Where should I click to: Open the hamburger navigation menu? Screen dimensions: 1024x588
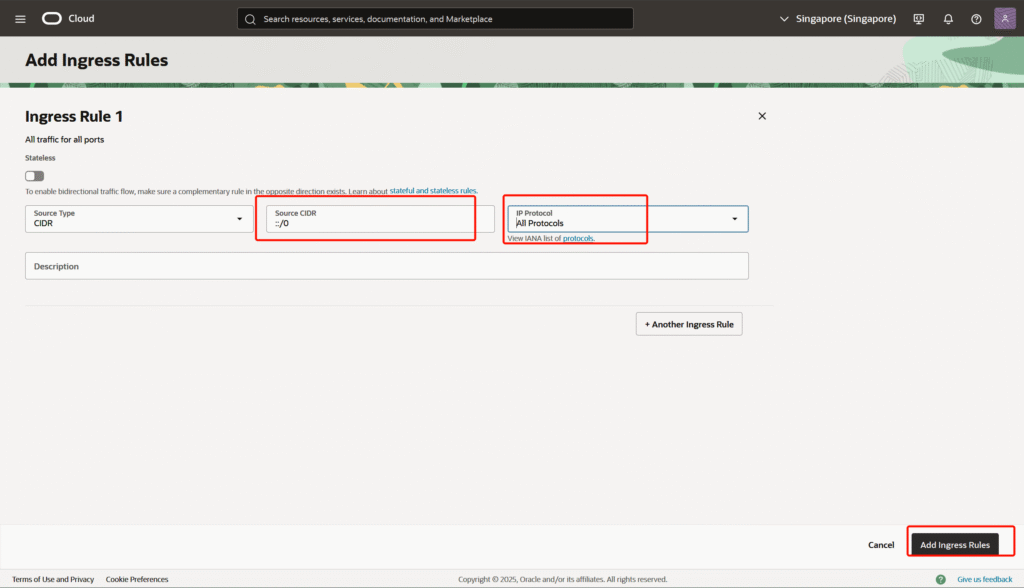[x=20, y=19]
